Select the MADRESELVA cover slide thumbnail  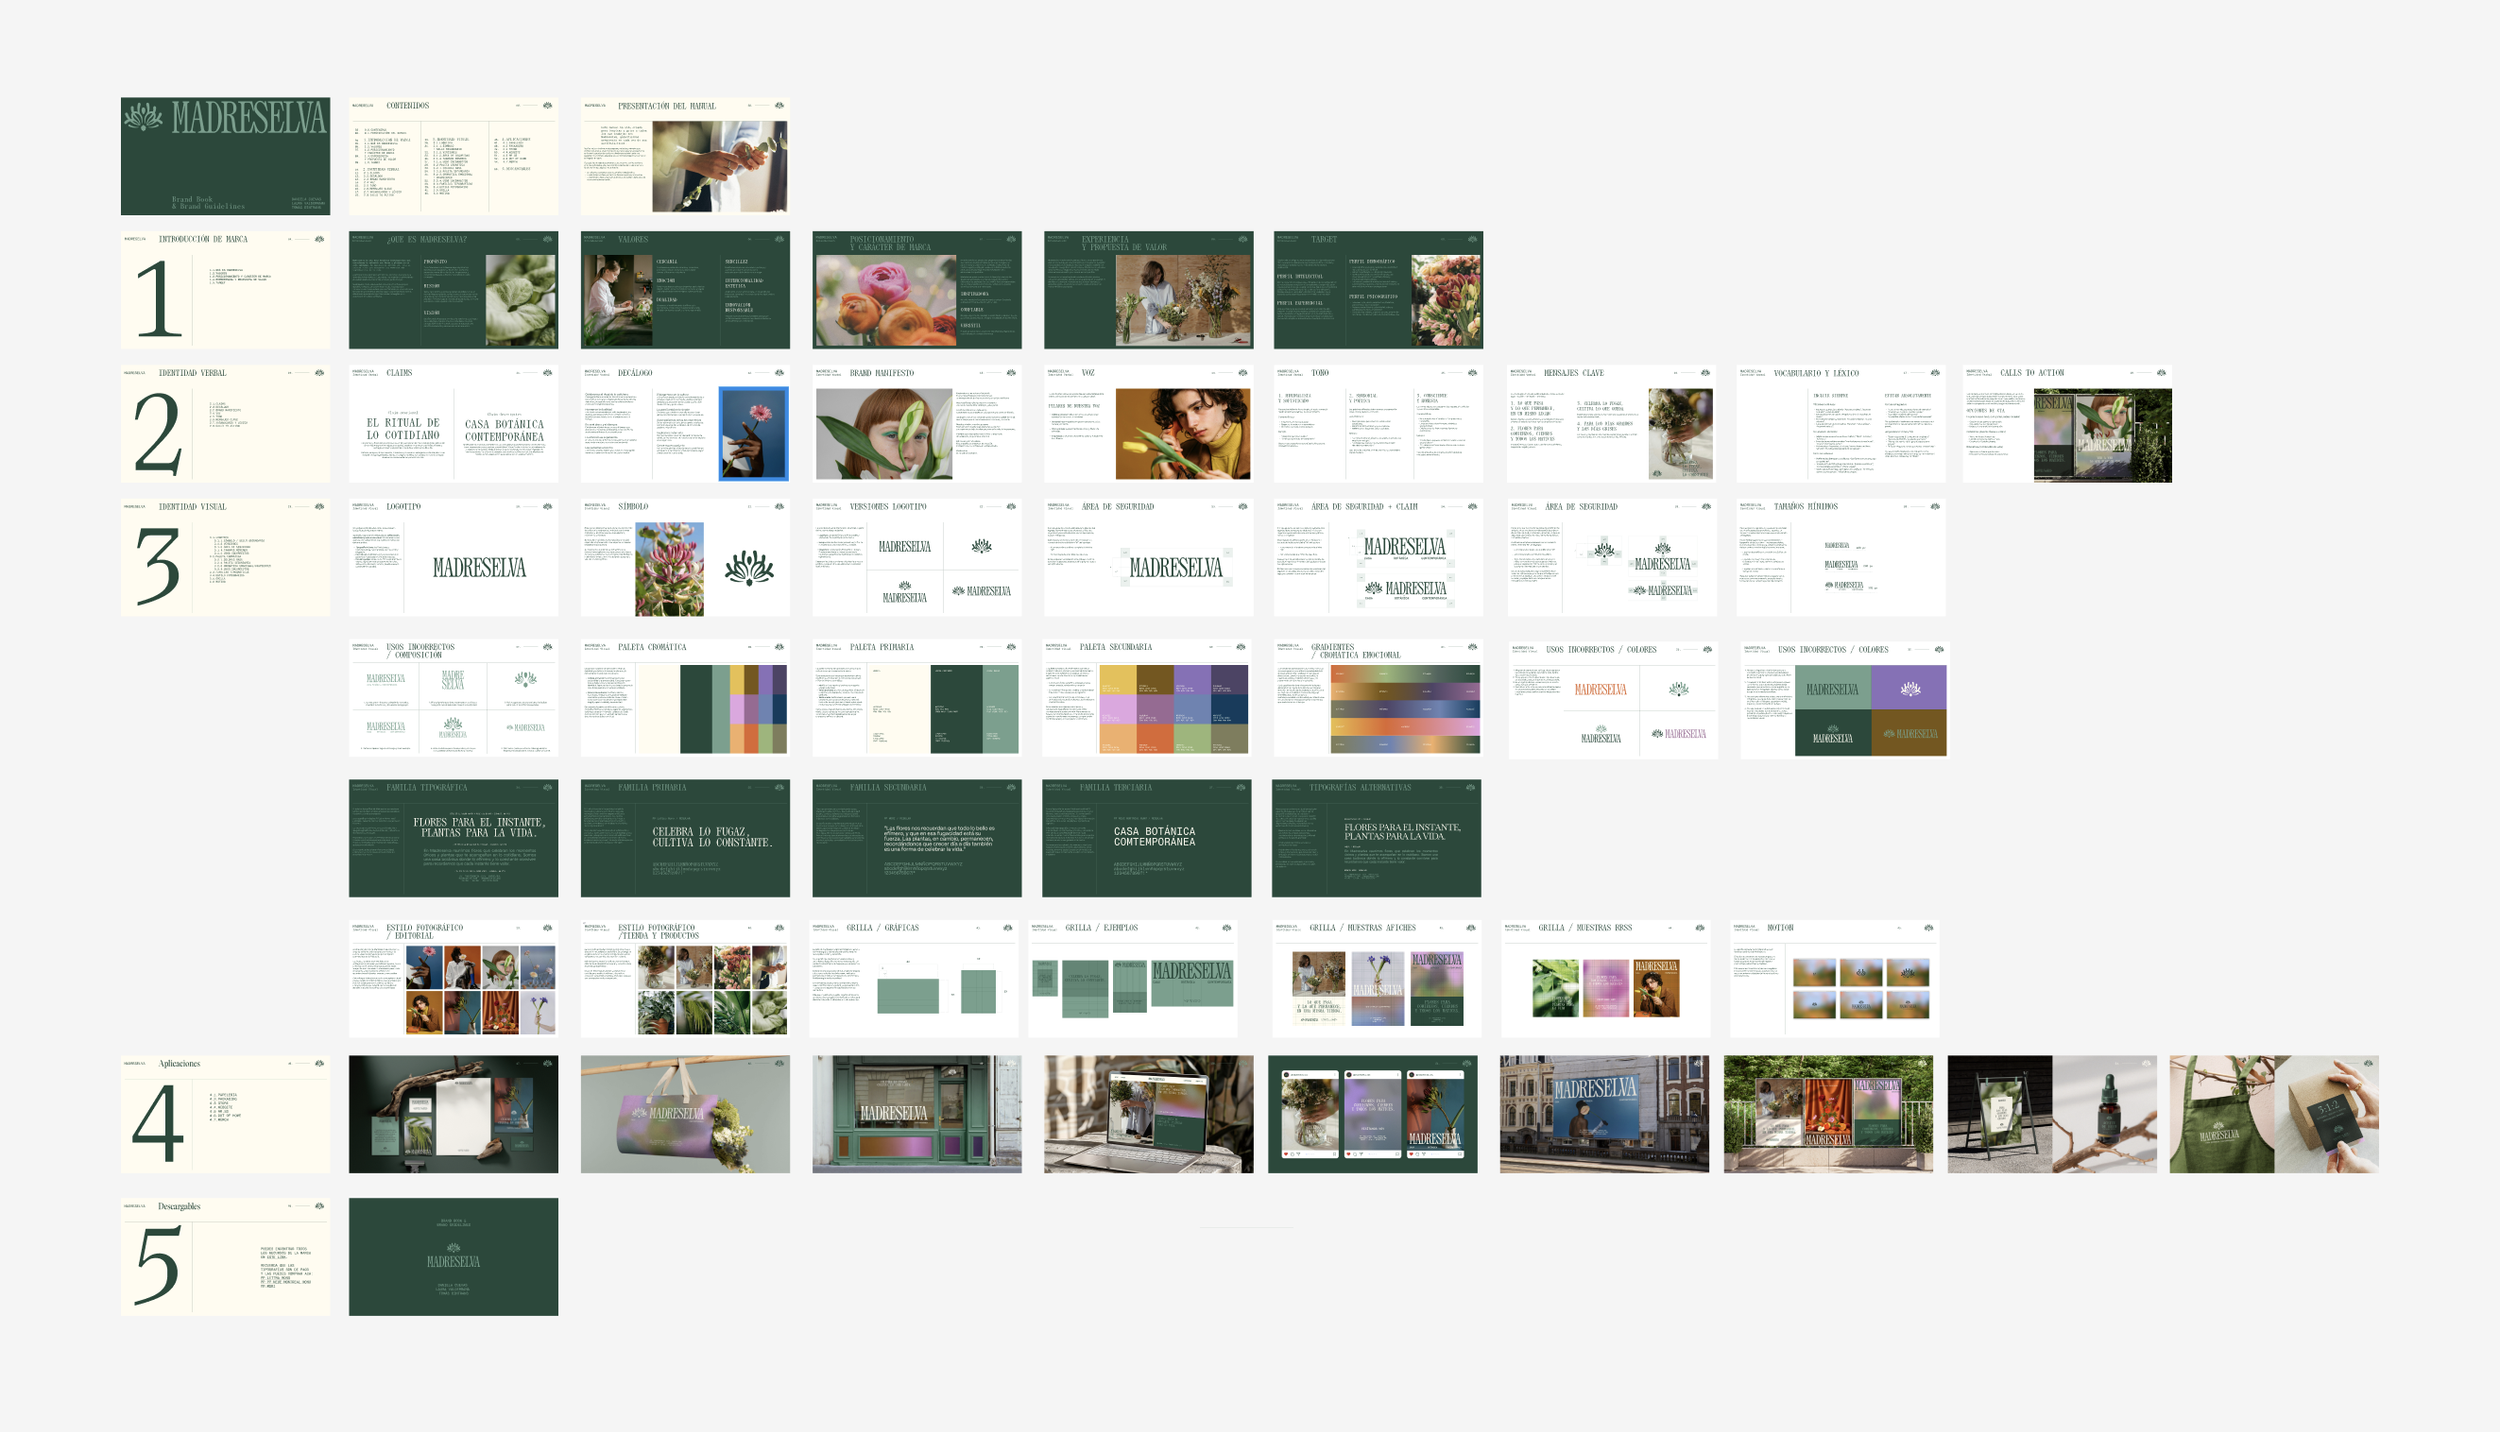[x=225, y=156]
